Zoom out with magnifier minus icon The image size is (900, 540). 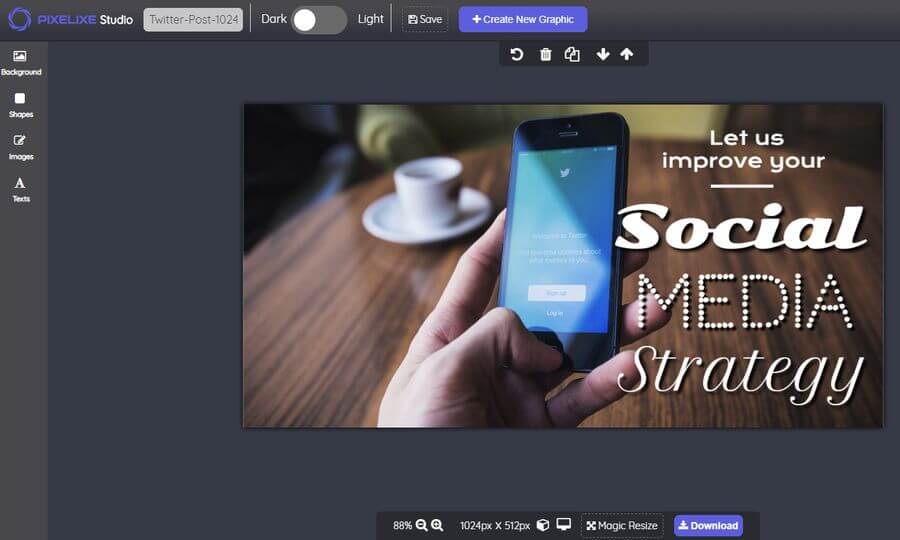click(421, 525)
